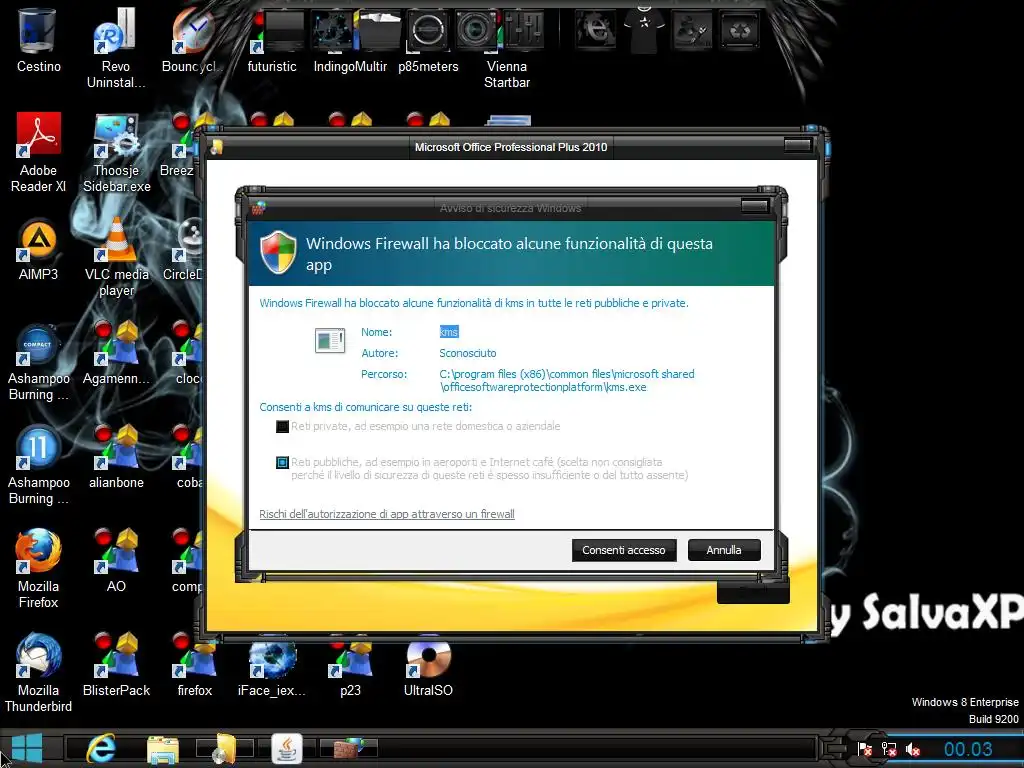Image resolution: width=1024 pixels, height=768 pixels.
Task: Click the kms program icon in the dialog
Action: pos(330,340)
